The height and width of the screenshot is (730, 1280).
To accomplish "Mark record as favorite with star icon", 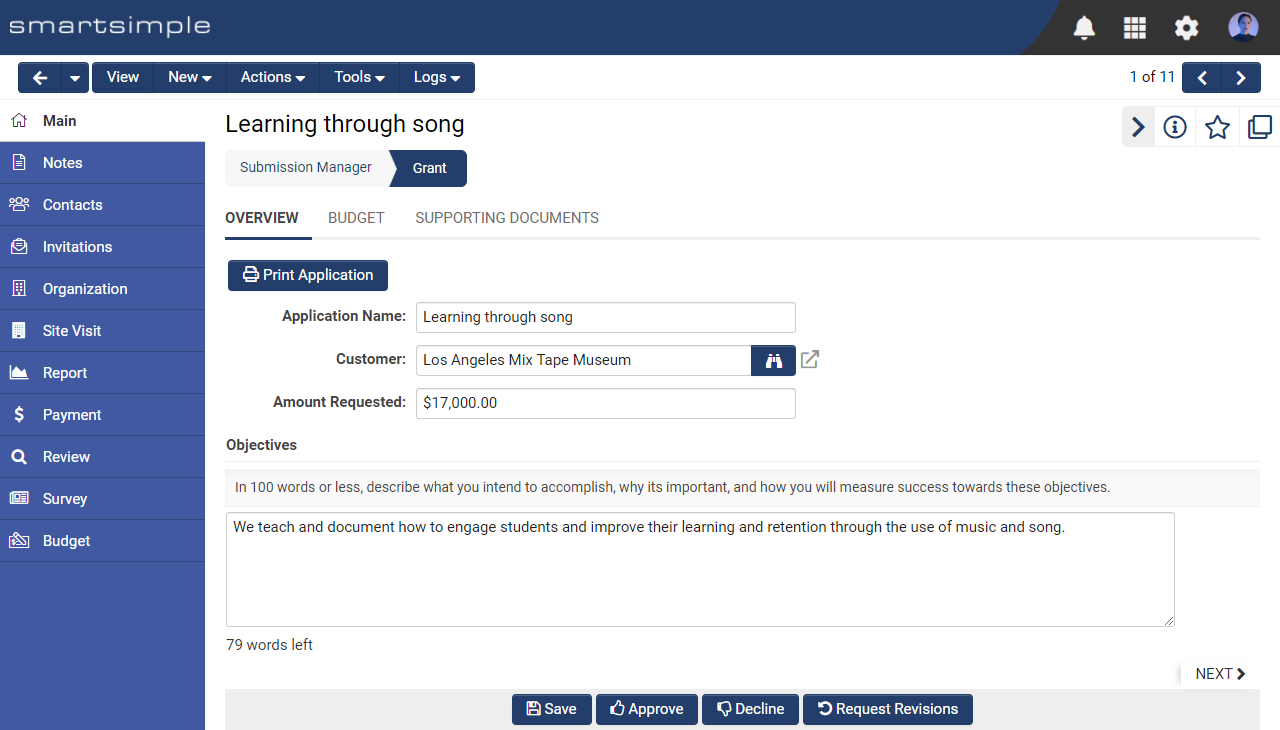I will [x=1217, y=127].
